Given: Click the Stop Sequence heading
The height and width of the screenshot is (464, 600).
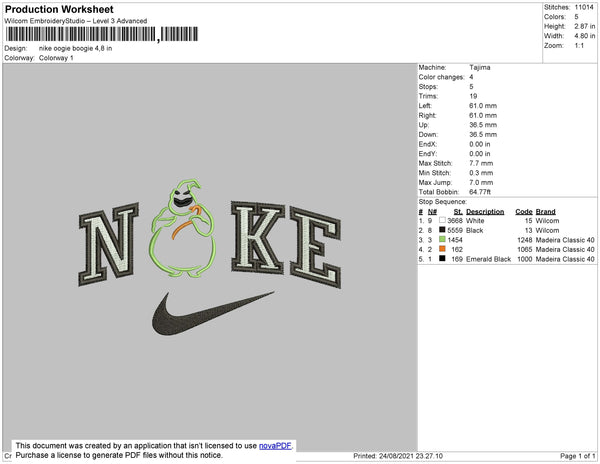Looking at the screenshot, I should (x=443, y=202).
